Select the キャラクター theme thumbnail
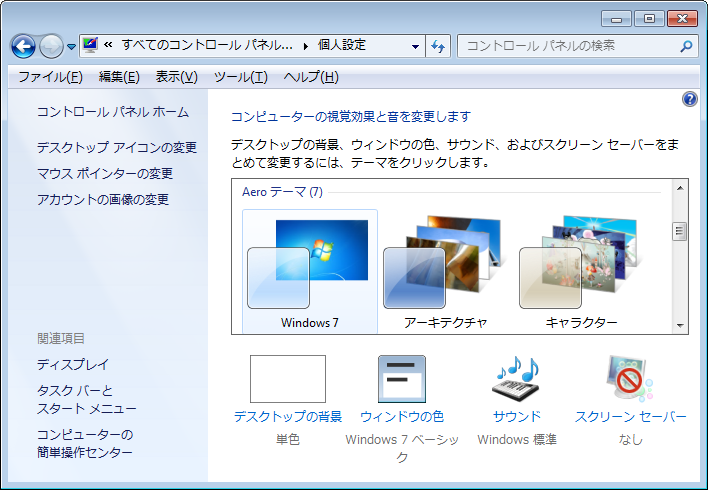This screenshot has width=708, height=490. coord(581,271)
